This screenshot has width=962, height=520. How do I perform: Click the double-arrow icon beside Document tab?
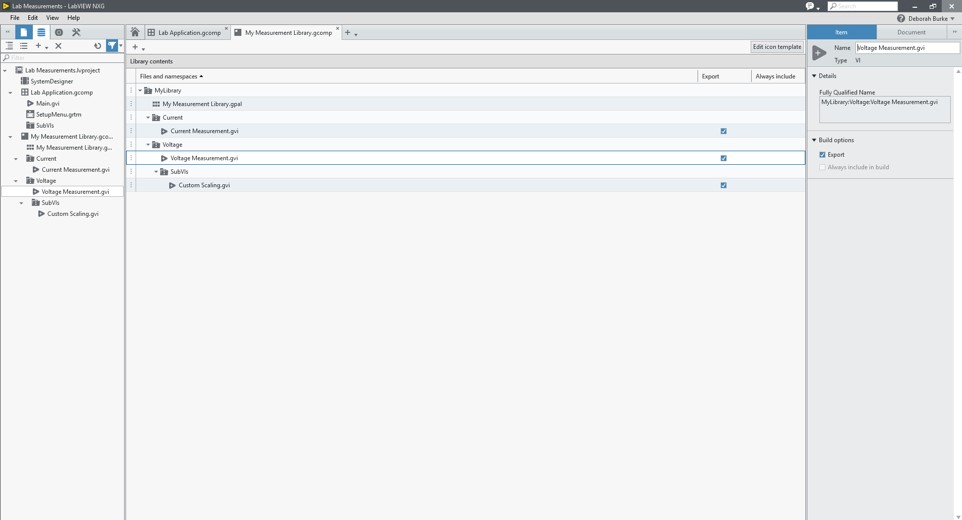(x=954, y=32)
